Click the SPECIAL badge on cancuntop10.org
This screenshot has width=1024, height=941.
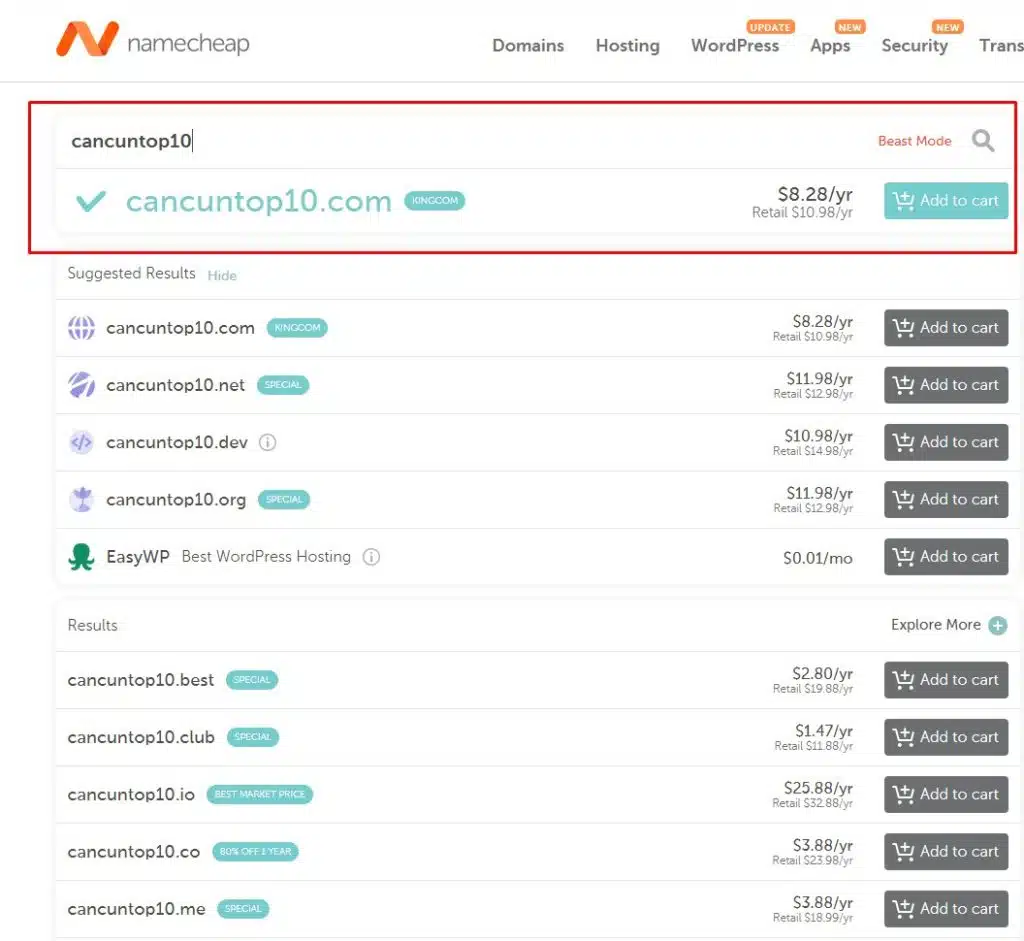point(284,500)
